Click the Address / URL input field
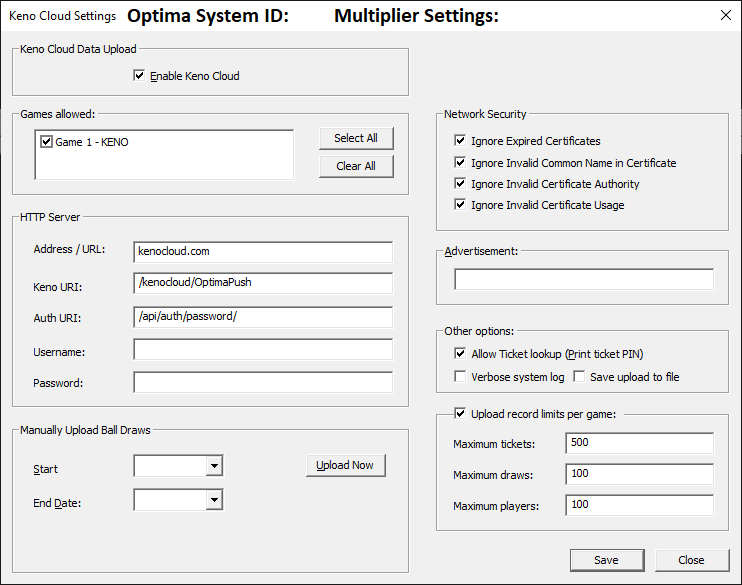The image size is (742, 585). 262,251
